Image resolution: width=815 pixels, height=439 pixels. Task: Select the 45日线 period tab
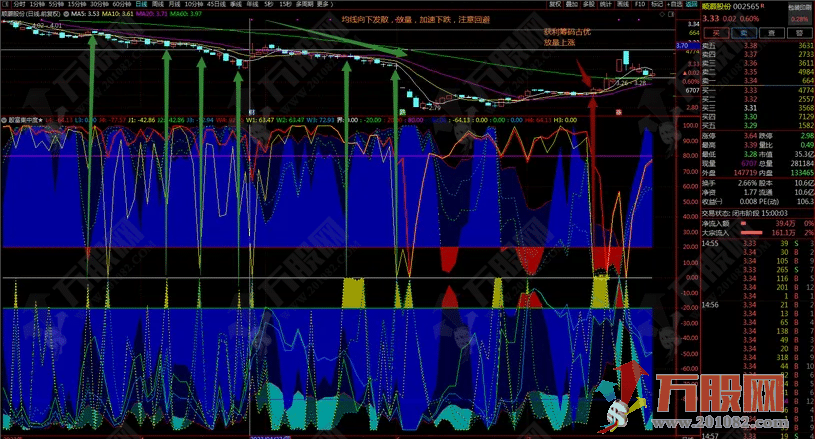point(216,4)
